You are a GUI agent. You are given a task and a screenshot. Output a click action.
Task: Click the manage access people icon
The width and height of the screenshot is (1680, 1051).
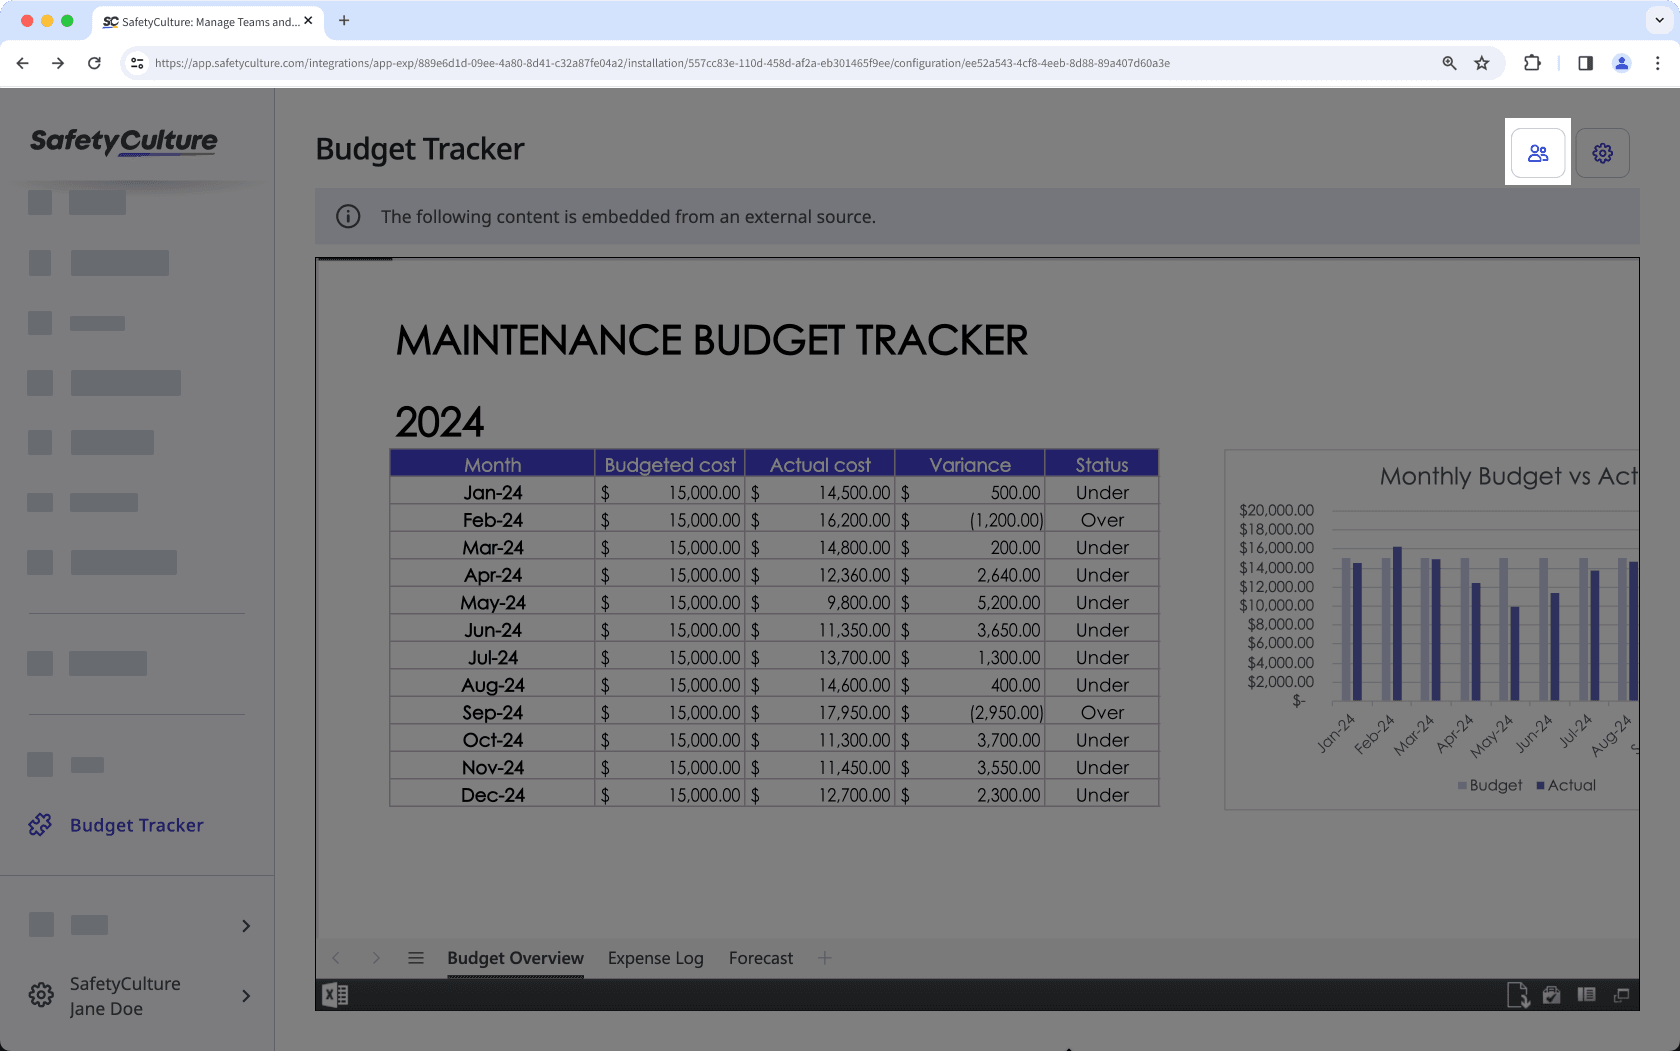pyautogui.click(x=1537, y=153)
